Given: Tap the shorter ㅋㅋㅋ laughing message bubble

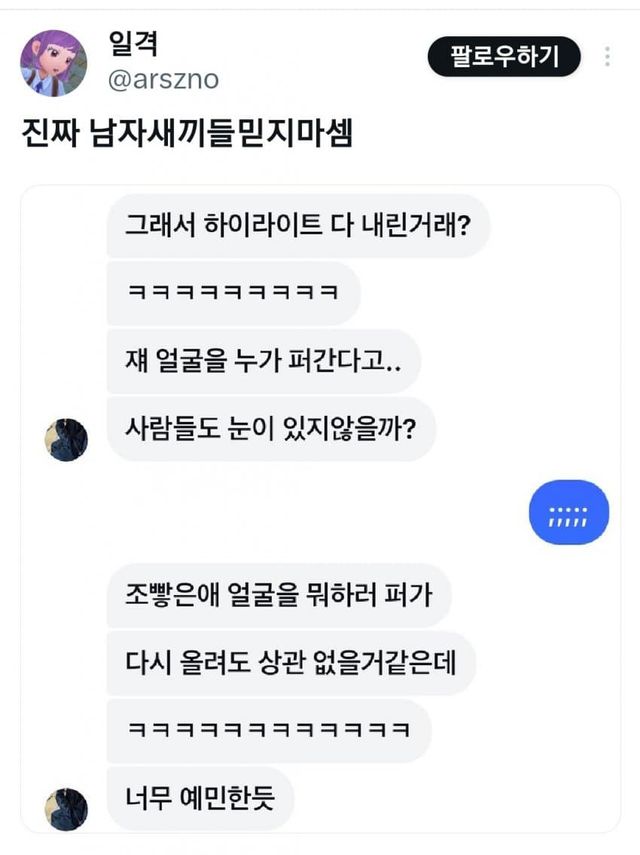Looking at the screenshot, I should pyautogui.click(x=232, y=294).
